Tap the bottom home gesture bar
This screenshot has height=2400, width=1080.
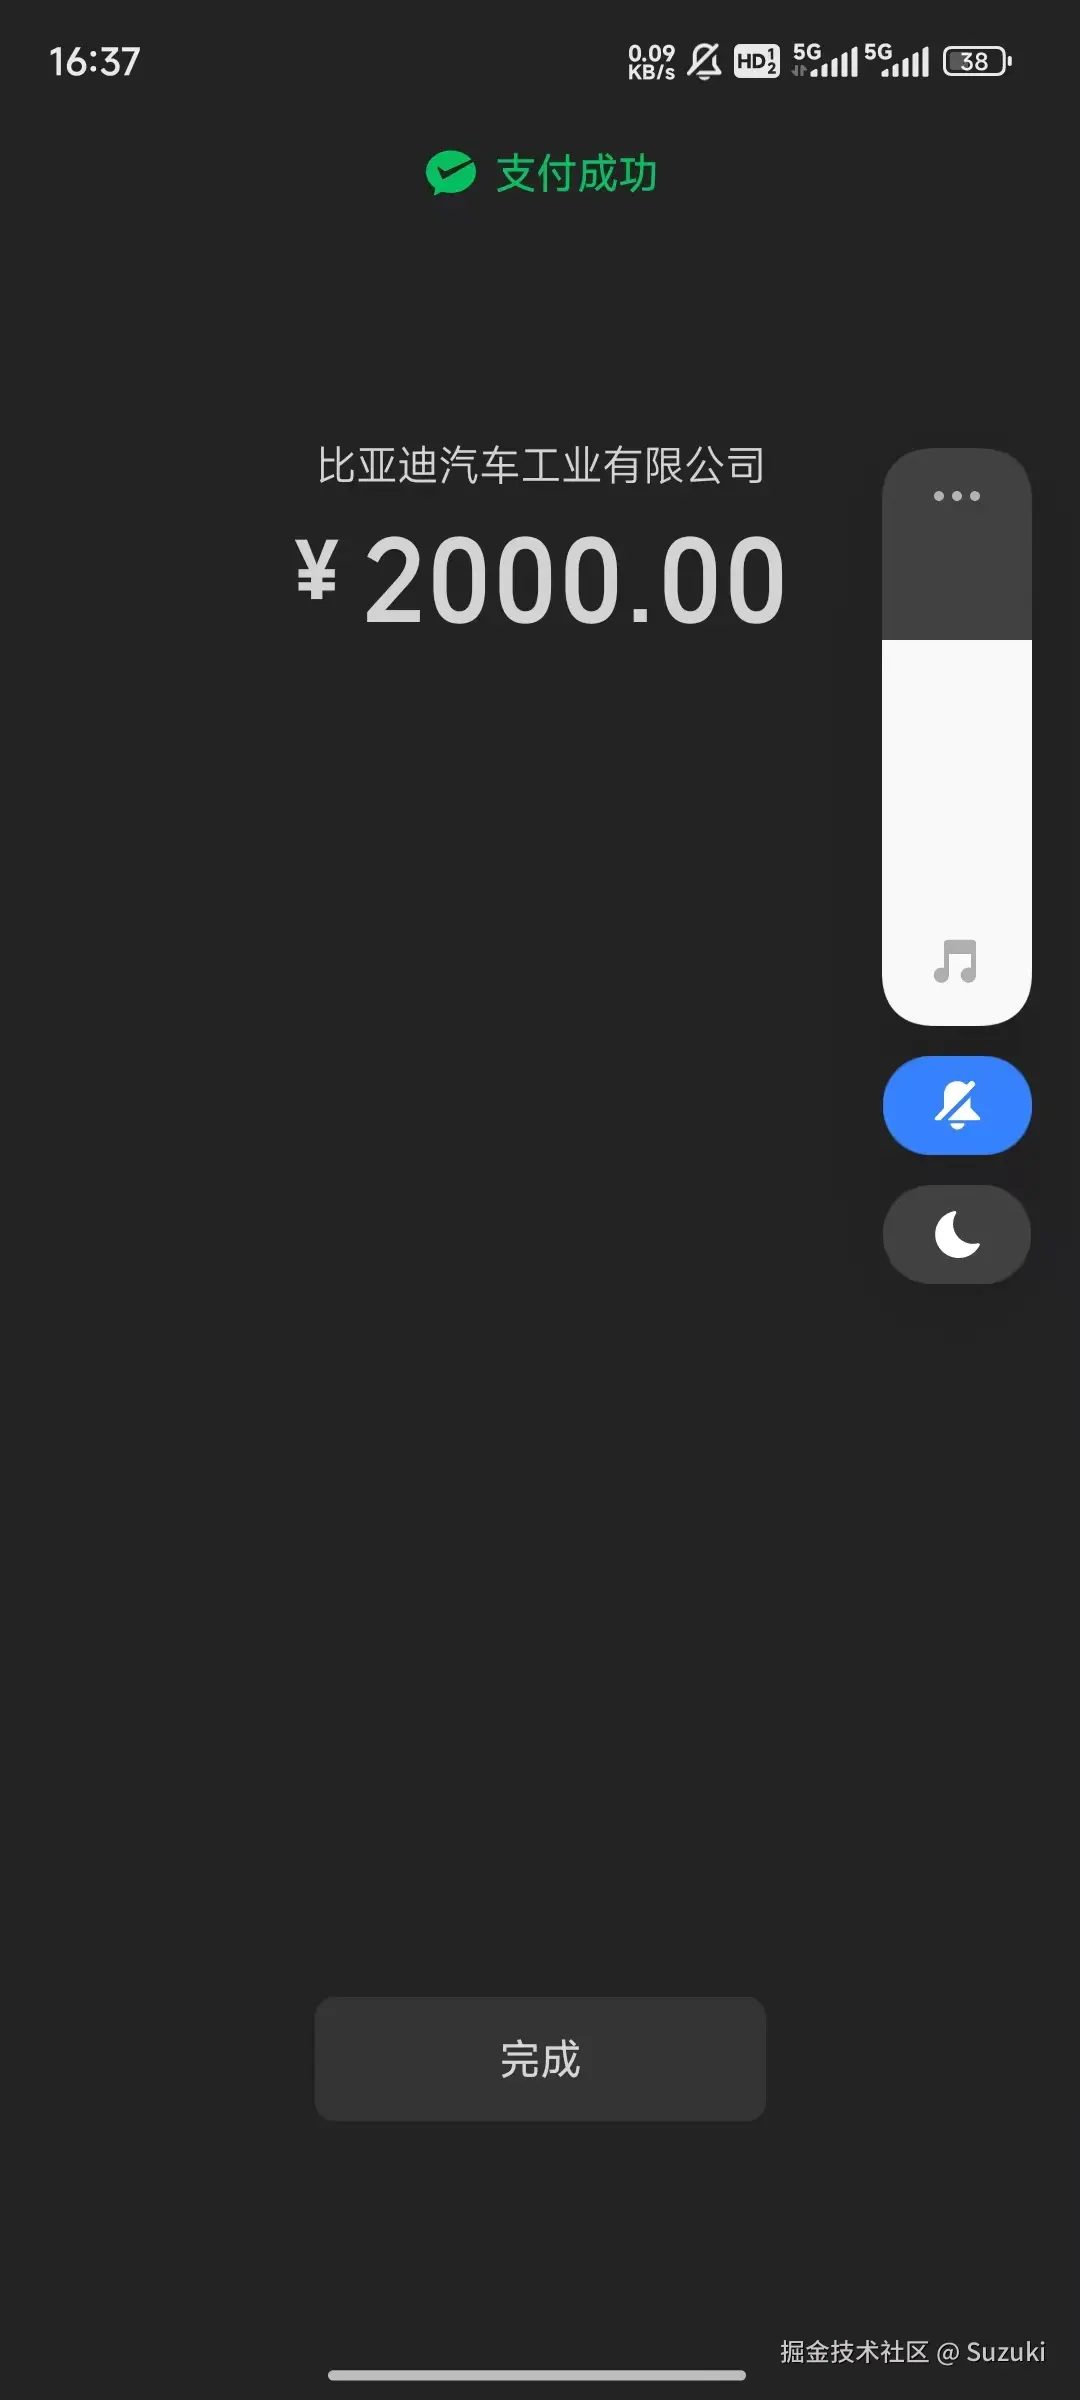537,2375
